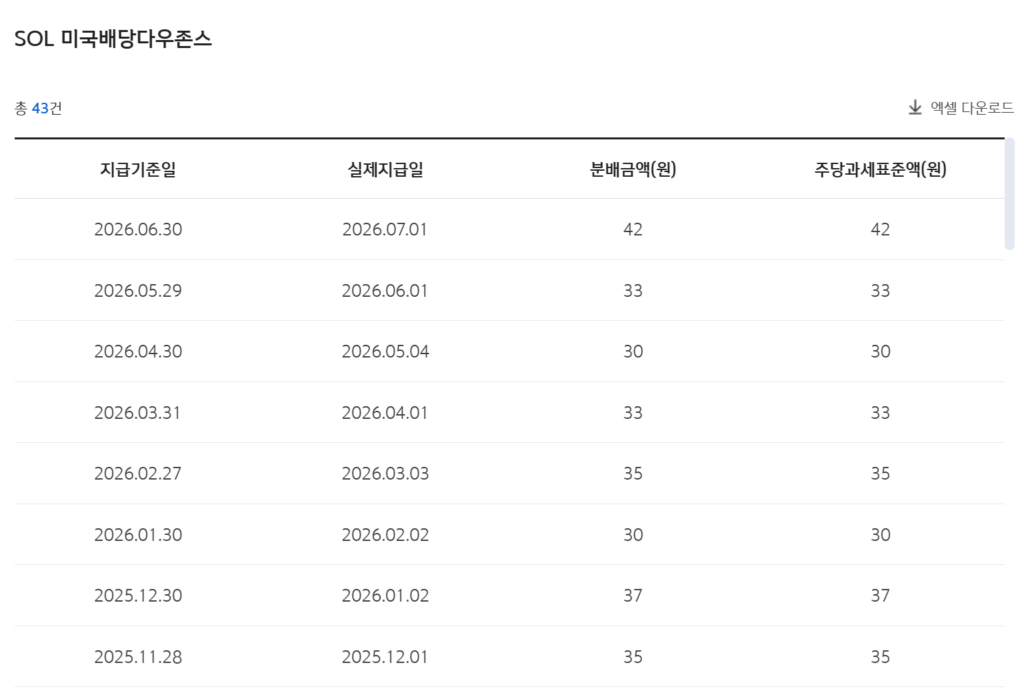Click the 분배금액(원) column header
This screenshot has height=695, width=1024.
[633, 169]
